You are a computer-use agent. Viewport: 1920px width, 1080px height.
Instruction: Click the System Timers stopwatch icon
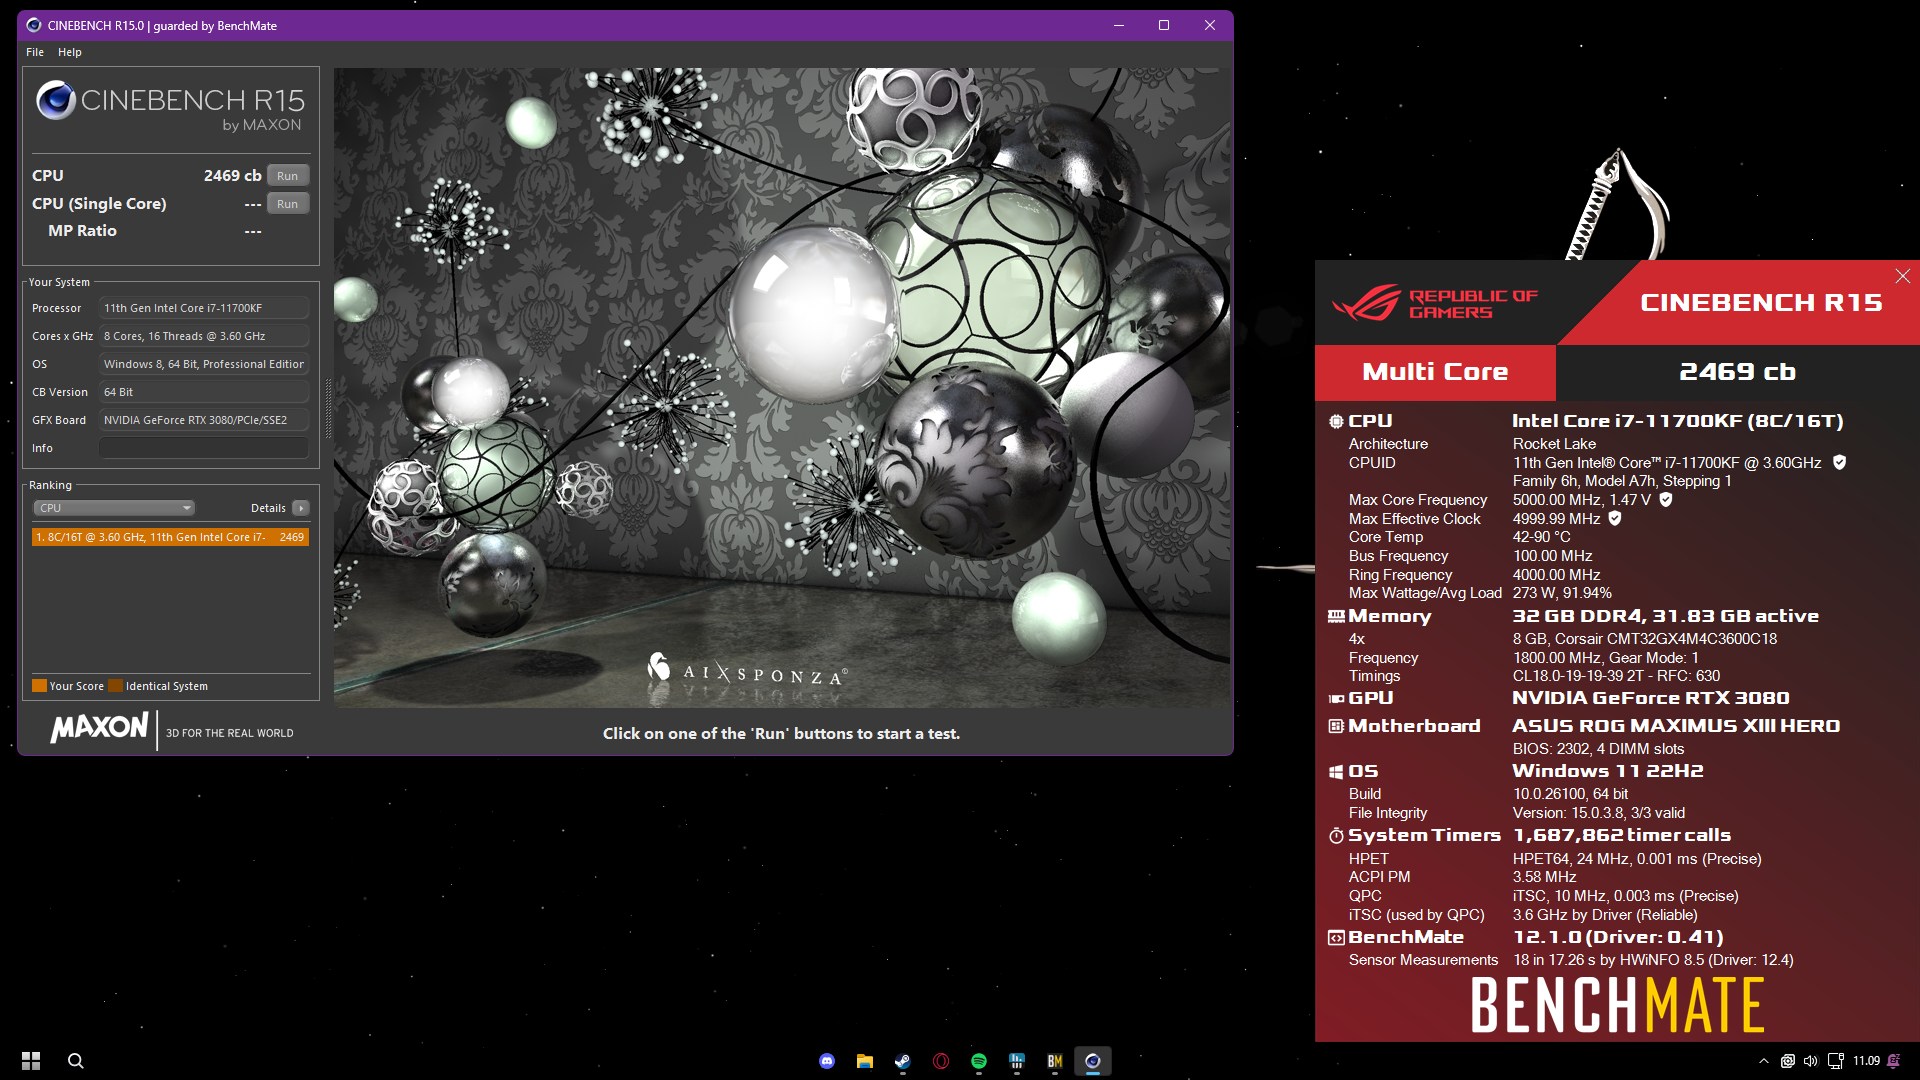(1336, 836)
